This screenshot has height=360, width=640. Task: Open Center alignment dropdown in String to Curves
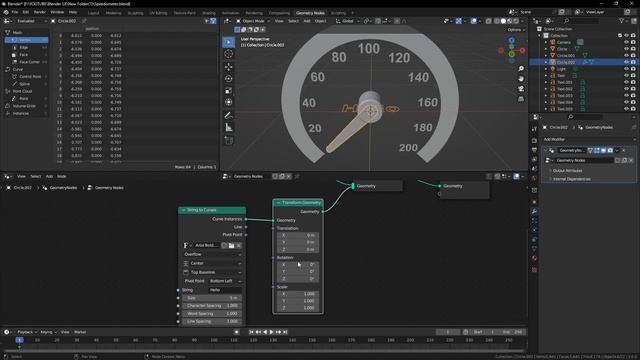click(x=212, y=263)
